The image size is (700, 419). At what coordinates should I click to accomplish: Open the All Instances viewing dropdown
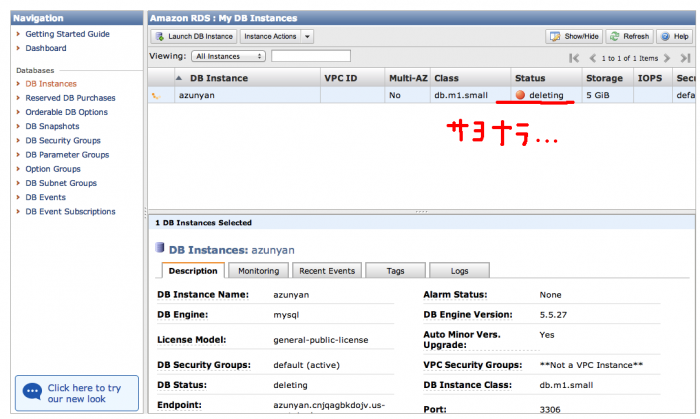[x=229, y=56]
